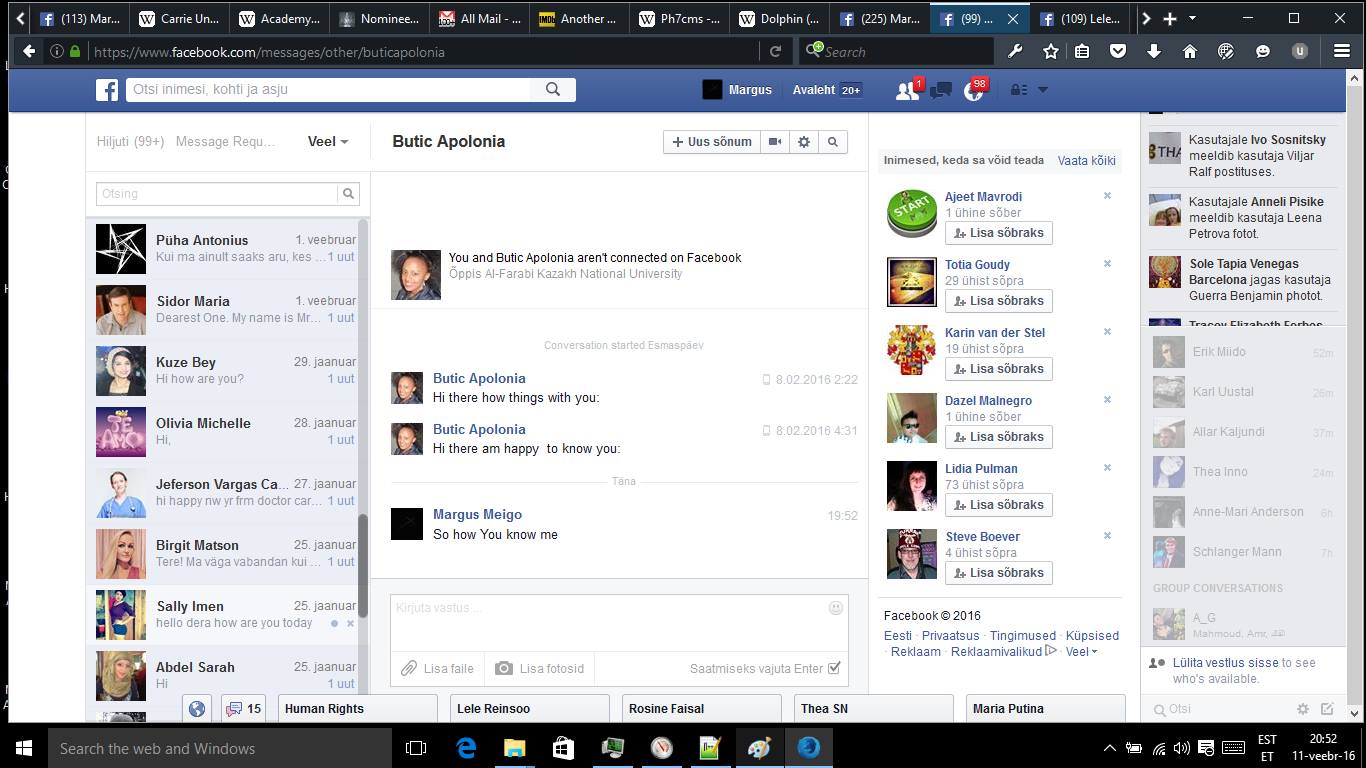This screenshot has width=1366, height=768.
Task: Start video call with Butic Apolonia
Action: click(x=775, y=142)
